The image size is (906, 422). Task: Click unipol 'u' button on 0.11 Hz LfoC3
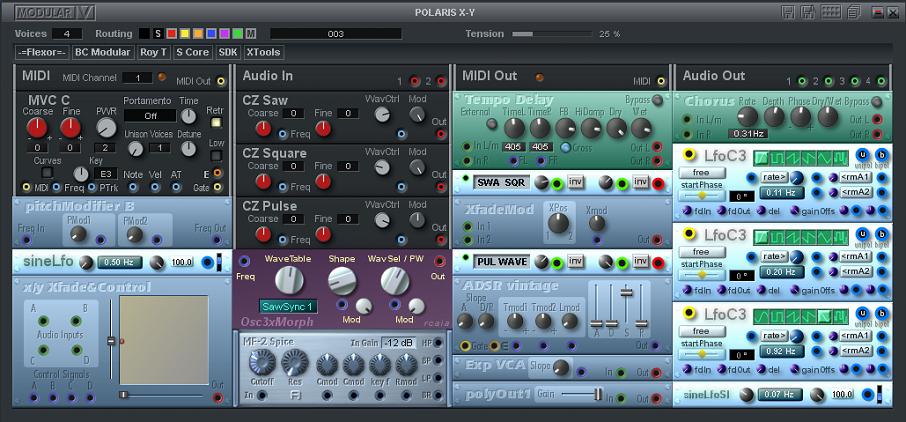(863, 154)
